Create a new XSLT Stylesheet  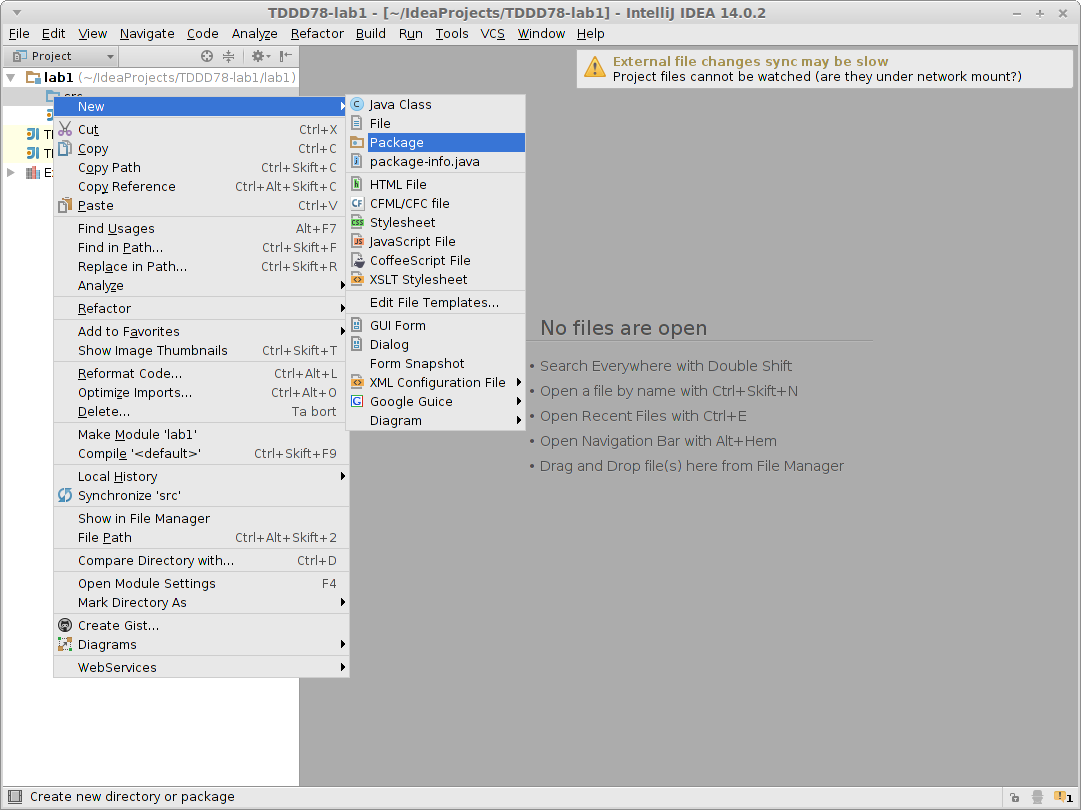[x=436, y=279]
